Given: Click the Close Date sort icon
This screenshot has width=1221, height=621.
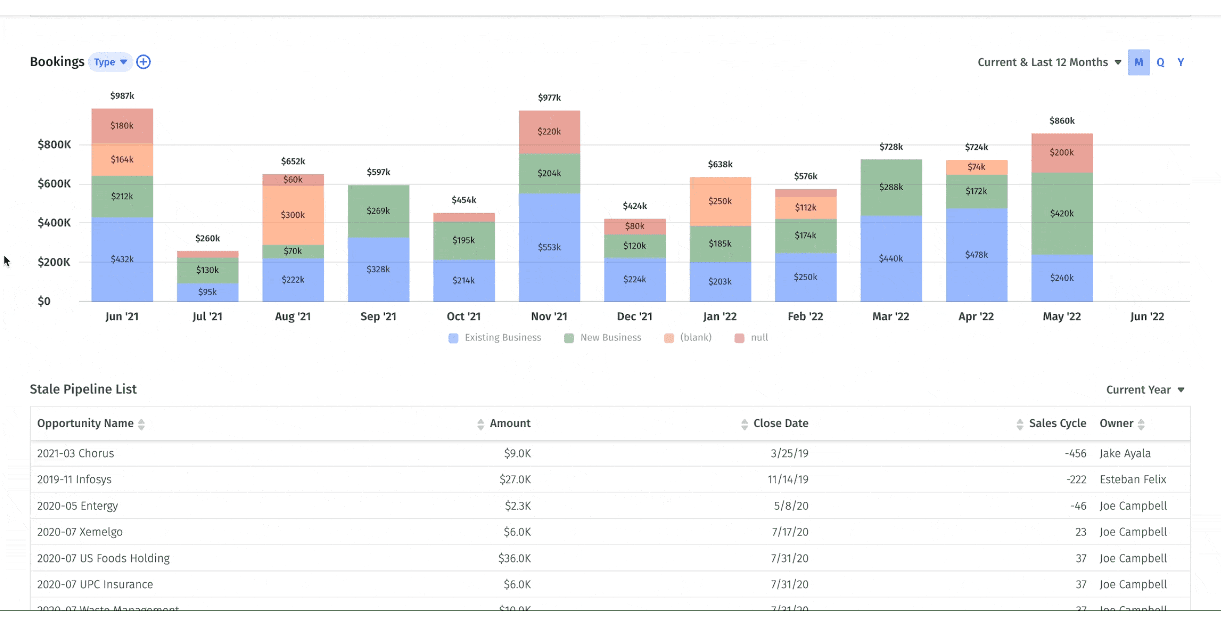Looking at the screenshot, I should [744, 424].
